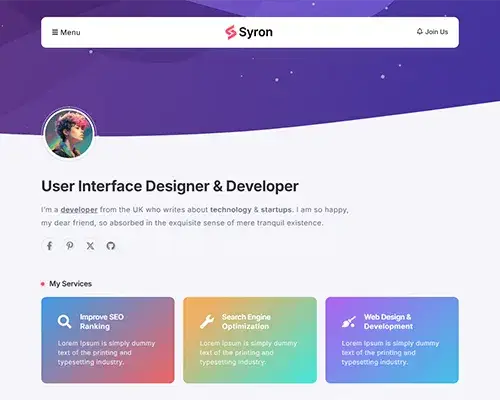500x400 pixels.
Task: Open the Menu text in navbar
Action: pyautogui.click(x=70, y=32)
